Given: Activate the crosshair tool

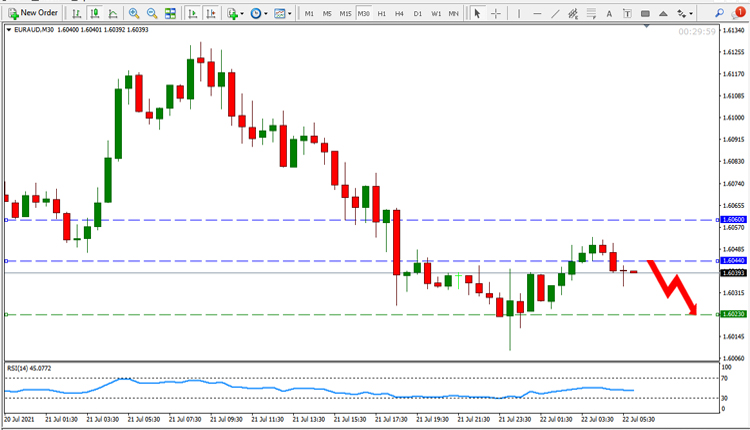Looking at the screenshot, I should click(x=496, y=13).
